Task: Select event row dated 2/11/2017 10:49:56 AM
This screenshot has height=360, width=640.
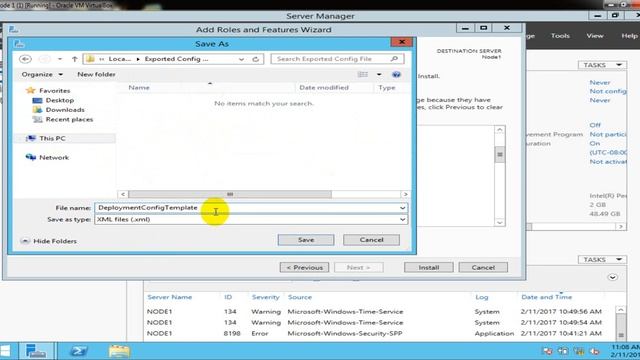Action: coord(380,311)
